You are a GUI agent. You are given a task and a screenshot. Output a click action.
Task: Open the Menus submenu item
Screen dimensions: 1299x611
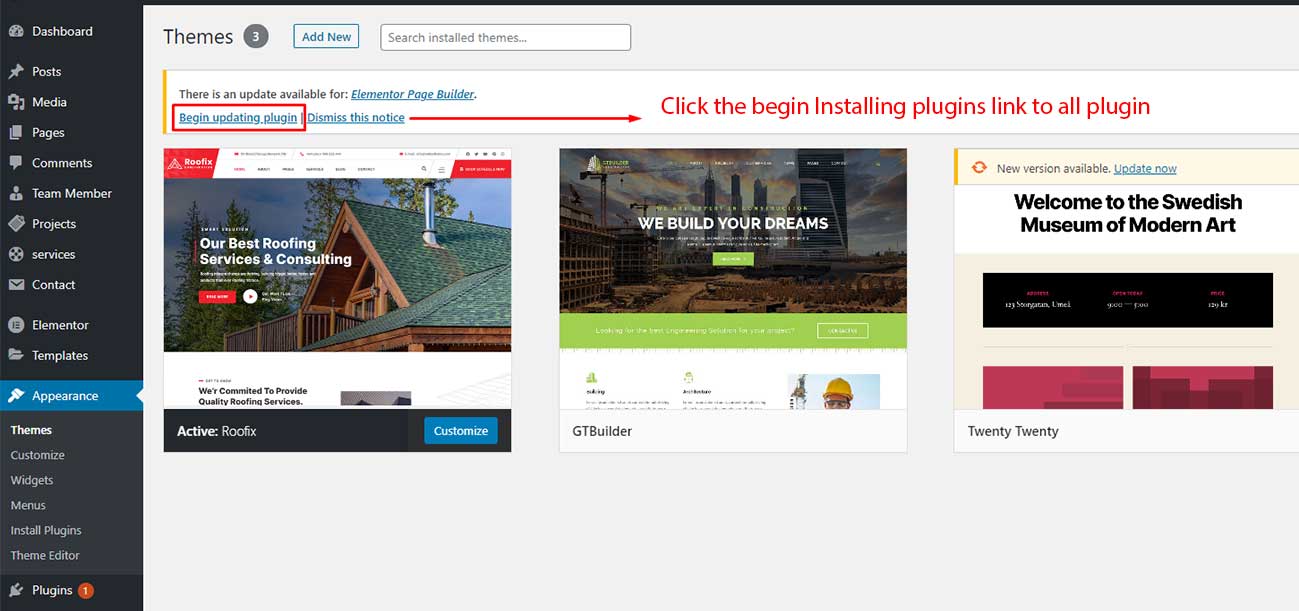[x=28, y=505]
